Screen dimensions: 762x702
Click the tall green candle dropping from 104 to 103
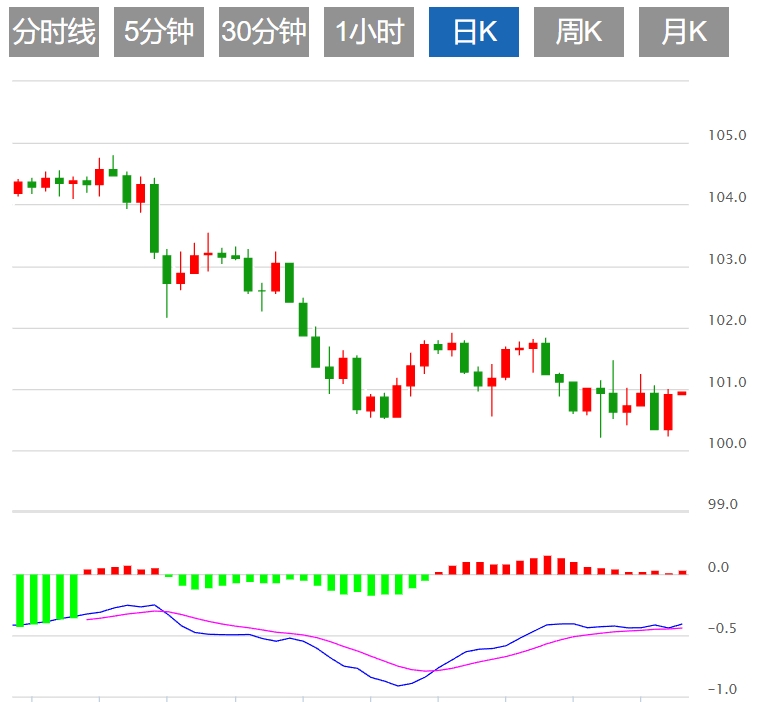coord(154,217)
